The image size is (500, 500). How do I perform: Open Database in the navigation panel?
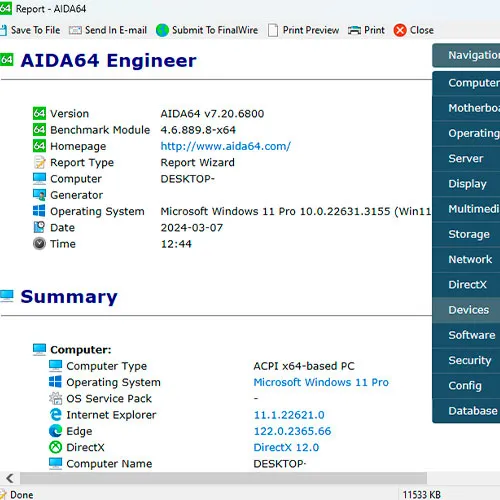point(466,411)
